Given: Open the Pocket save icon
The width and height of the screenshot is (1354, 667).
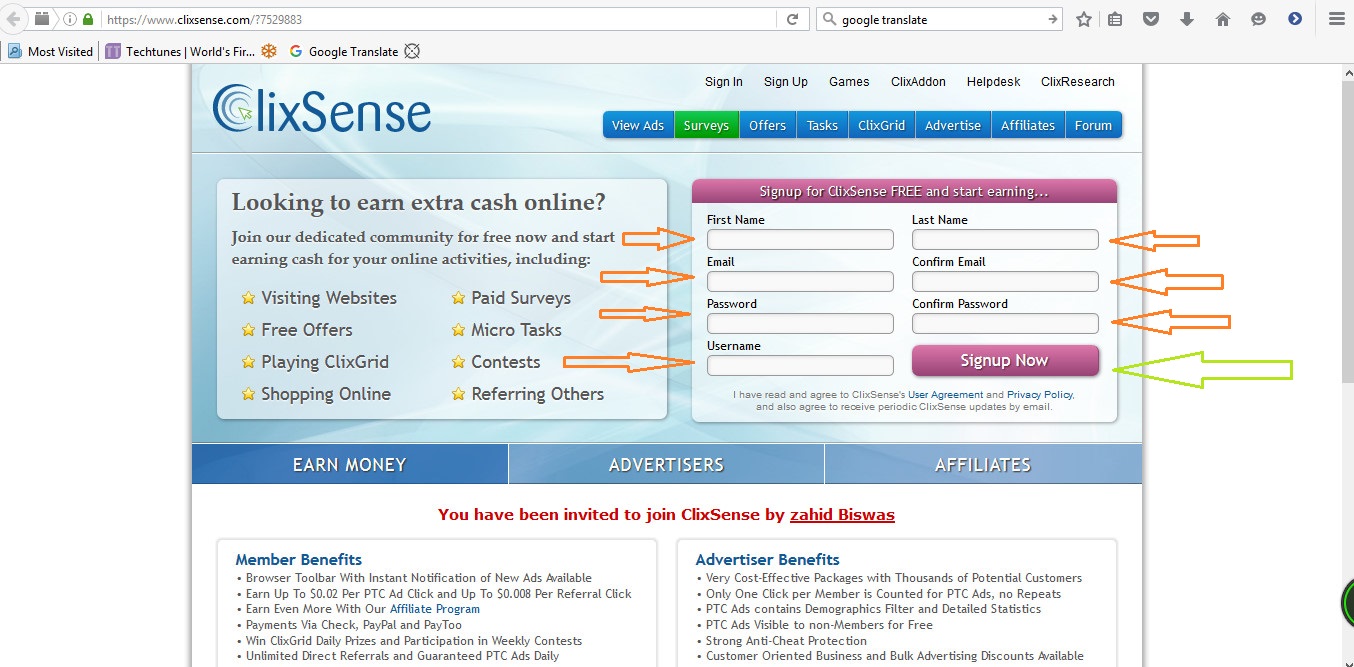Looking at the screenshot, I should pyautogui.click(x=1151, y=19).
